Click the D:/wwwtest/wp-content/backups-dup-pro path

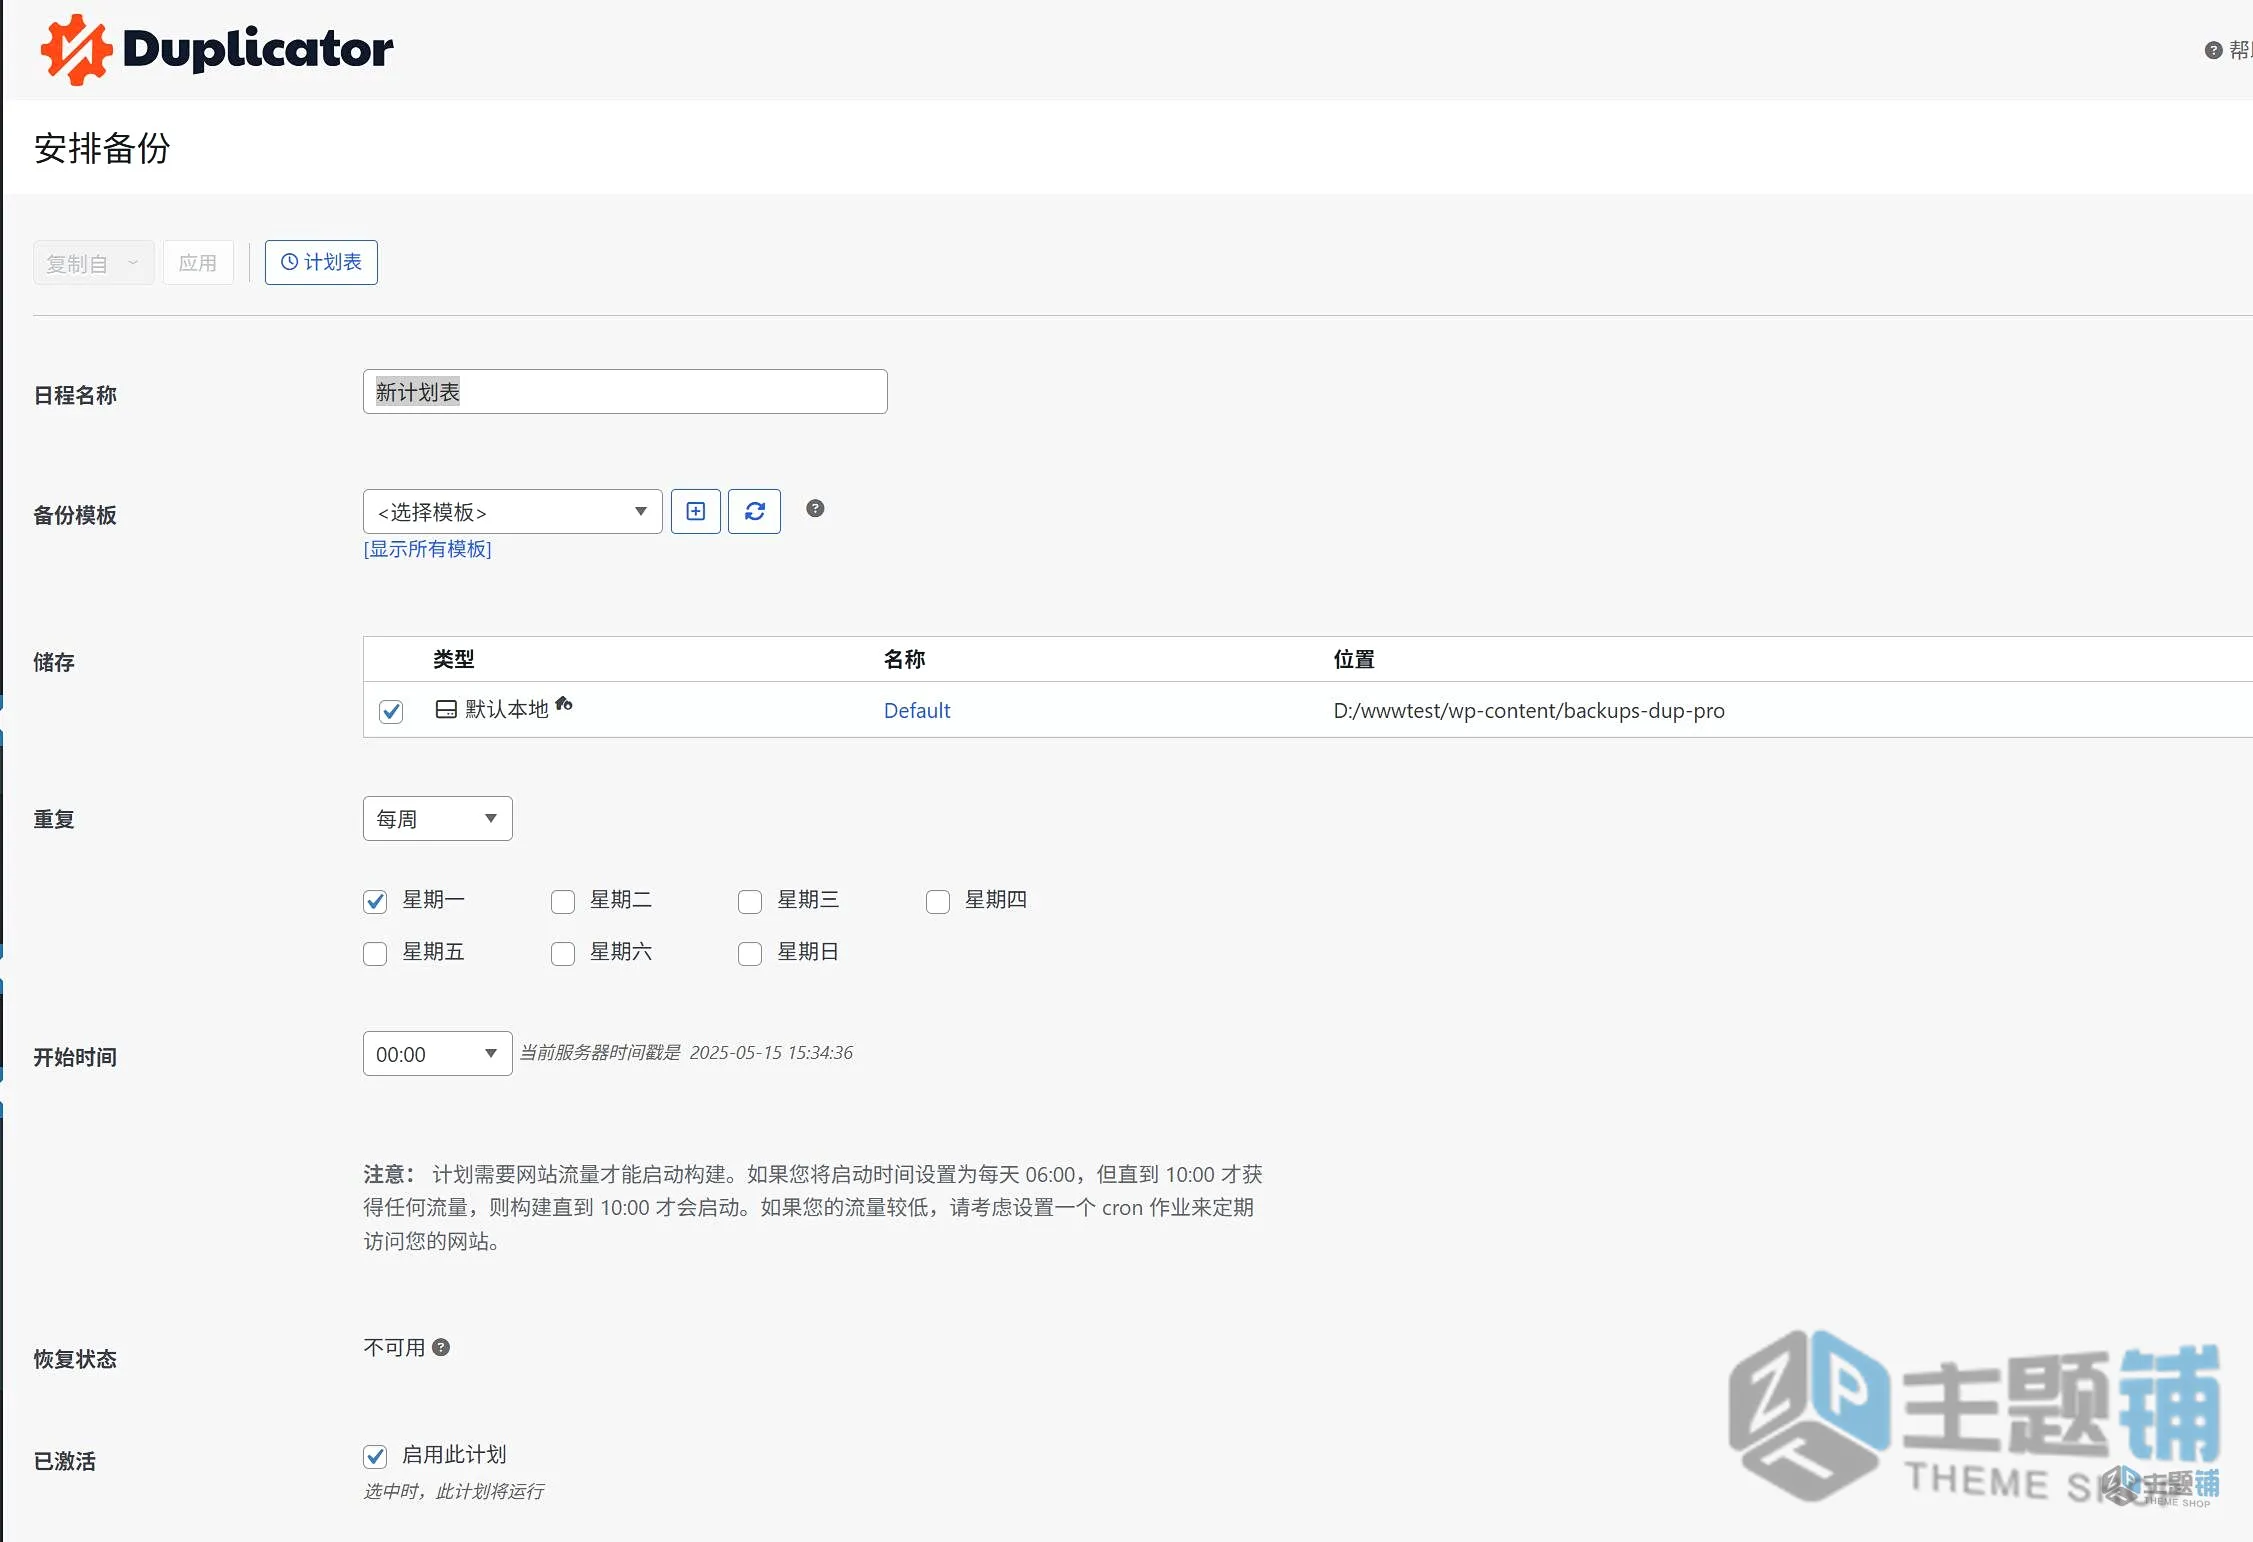1529,711
